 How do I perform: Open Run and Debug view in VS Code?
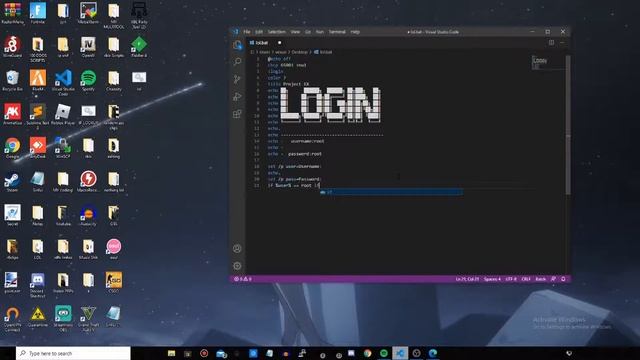click(x=237, y=96)
